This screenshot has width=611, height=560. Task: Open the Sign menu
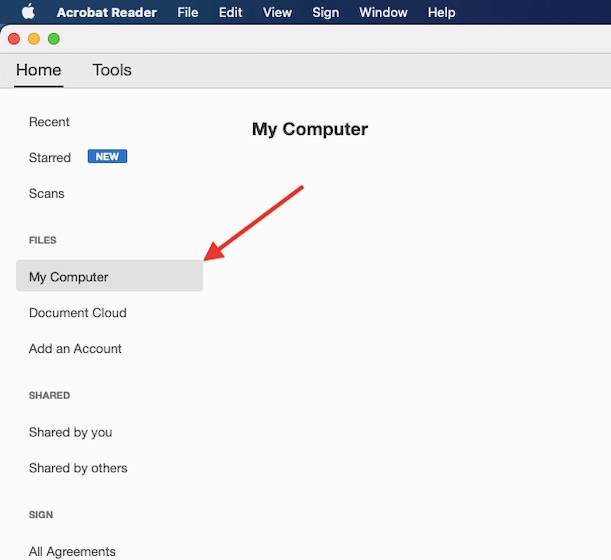coord(325,12)
